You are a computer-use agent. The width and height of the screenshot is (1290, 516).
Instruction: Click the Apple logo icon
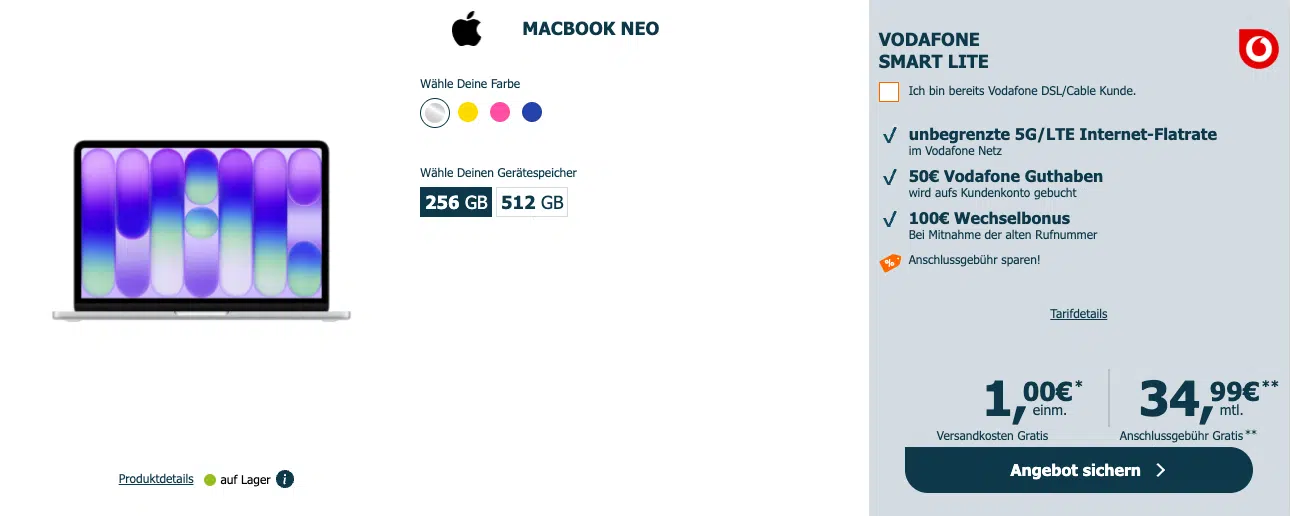(466, 29)
